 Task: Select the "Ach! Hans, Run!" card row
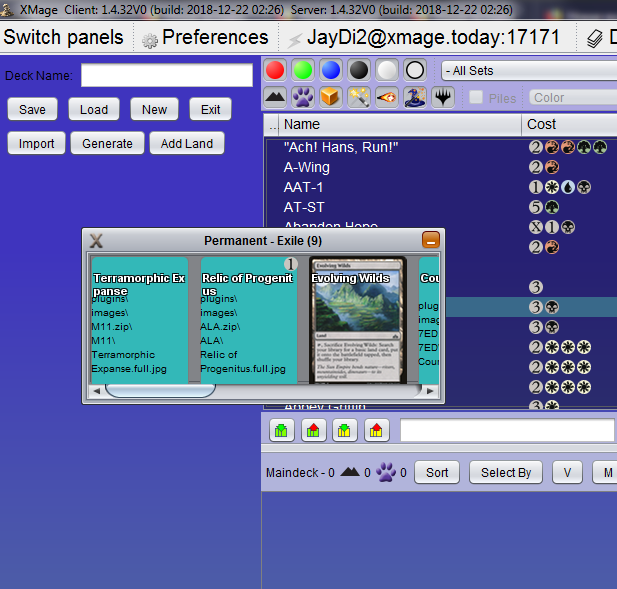442,147
